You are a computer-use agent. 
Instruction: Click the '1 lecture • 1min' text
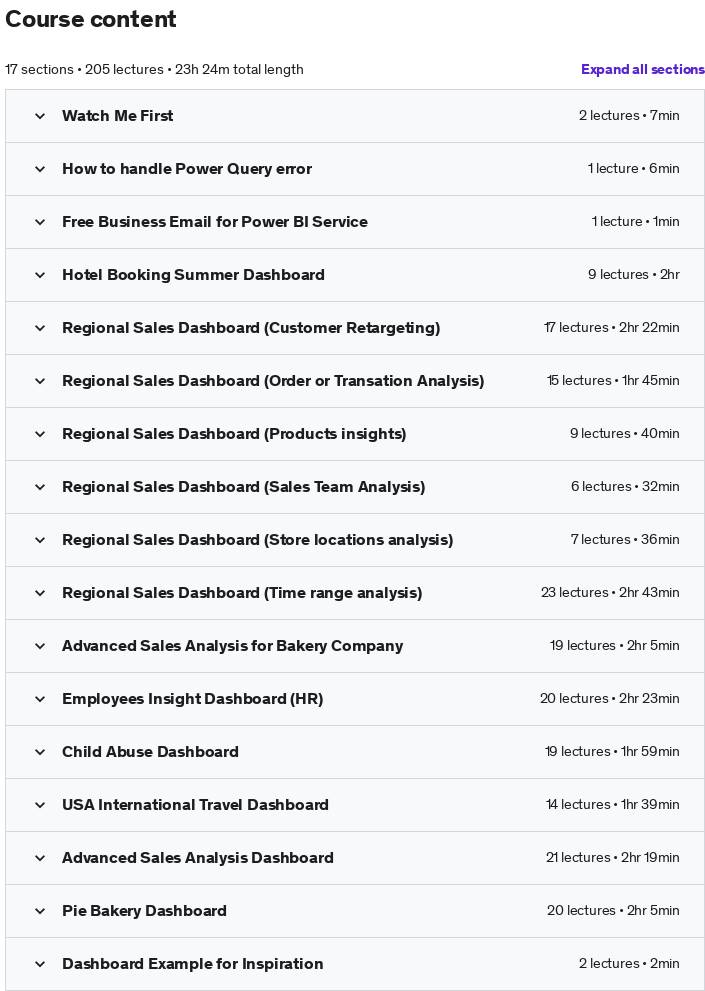(635, 222)
